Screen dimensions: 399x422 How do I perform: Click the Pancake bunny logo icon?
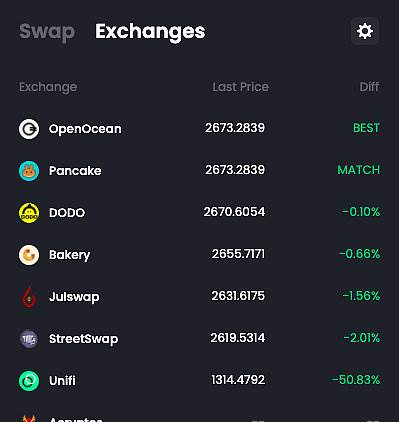[x=29, y=171]
